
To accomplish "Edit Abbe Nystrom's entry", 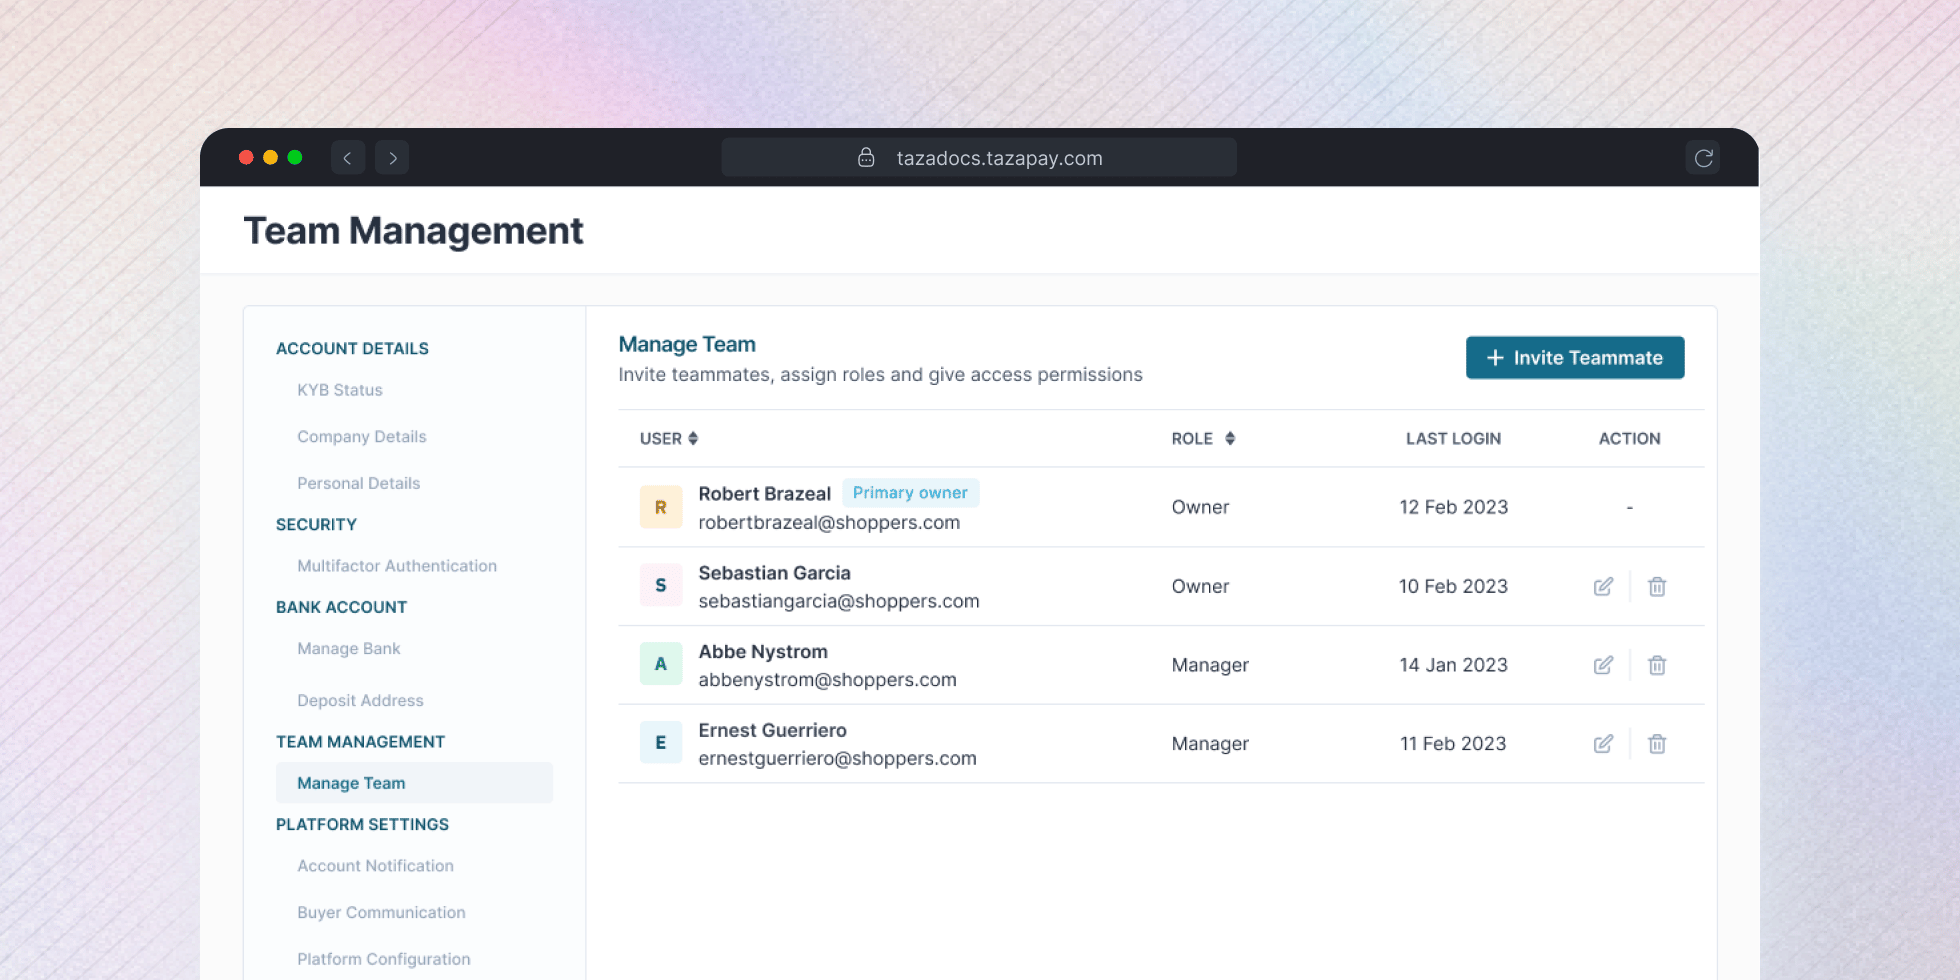I will pyautogui.click(x=1603, y=665).
